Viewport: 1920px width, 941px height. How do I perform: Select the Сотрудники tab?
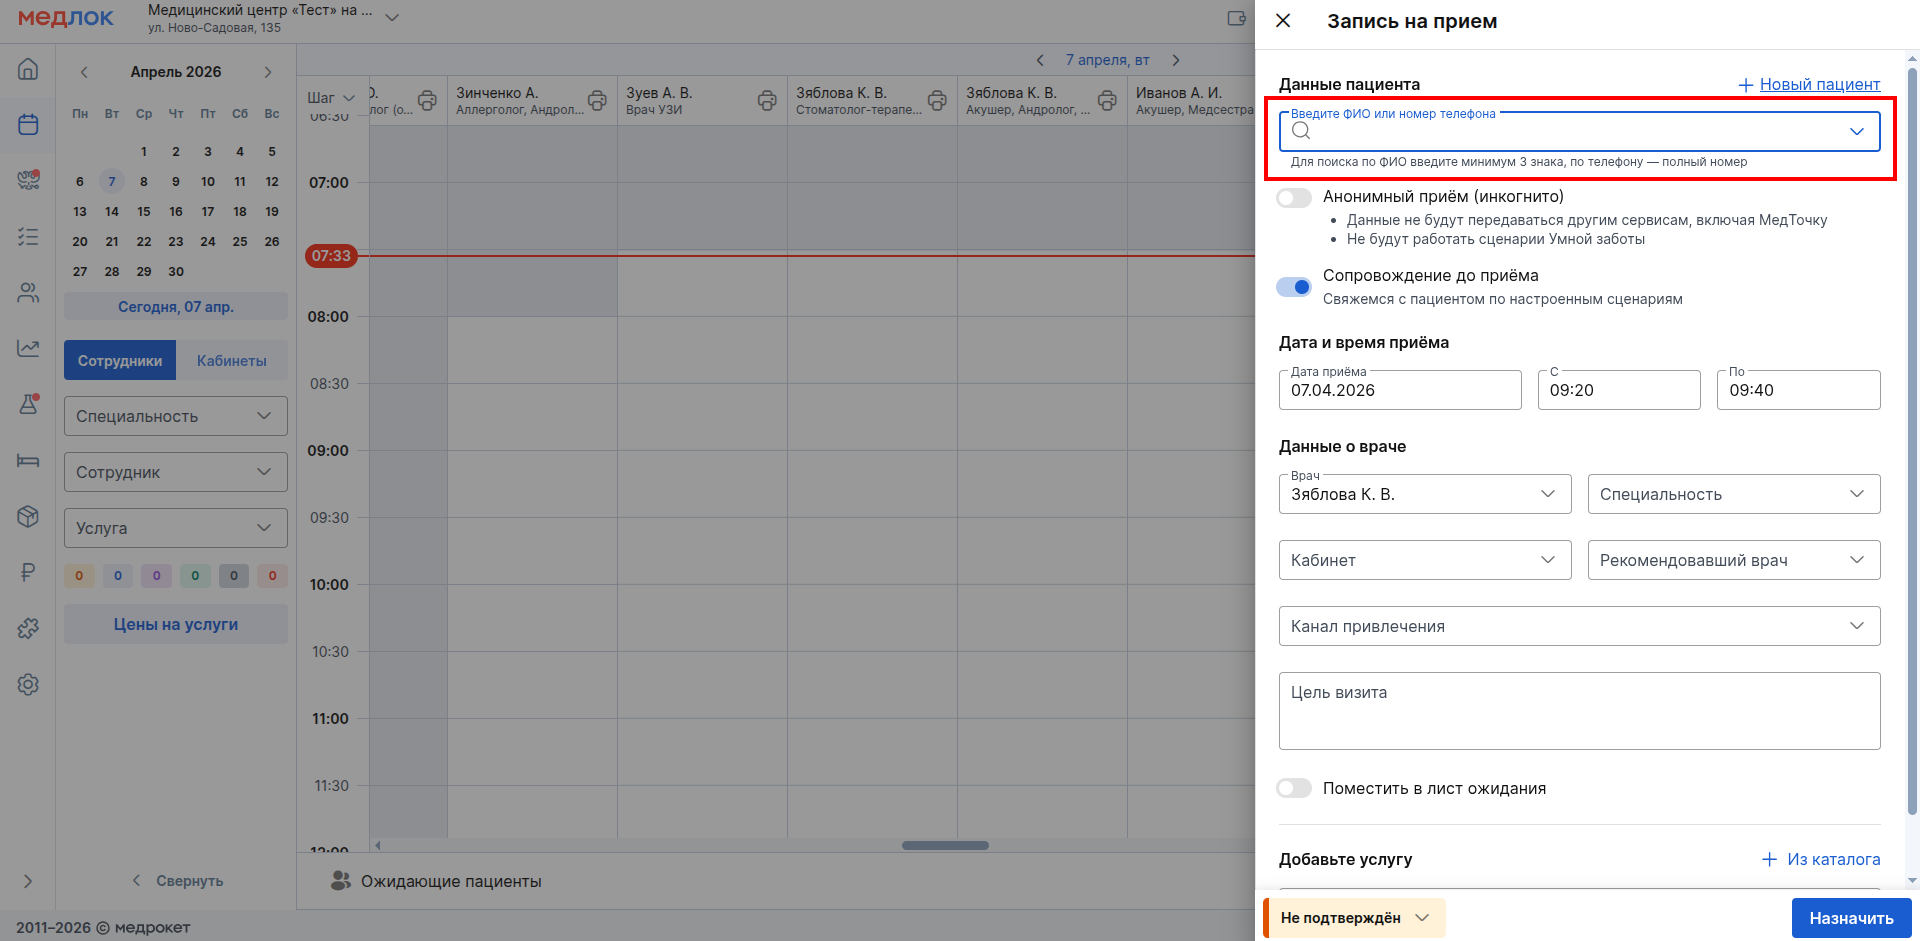[x=120, y=361]
